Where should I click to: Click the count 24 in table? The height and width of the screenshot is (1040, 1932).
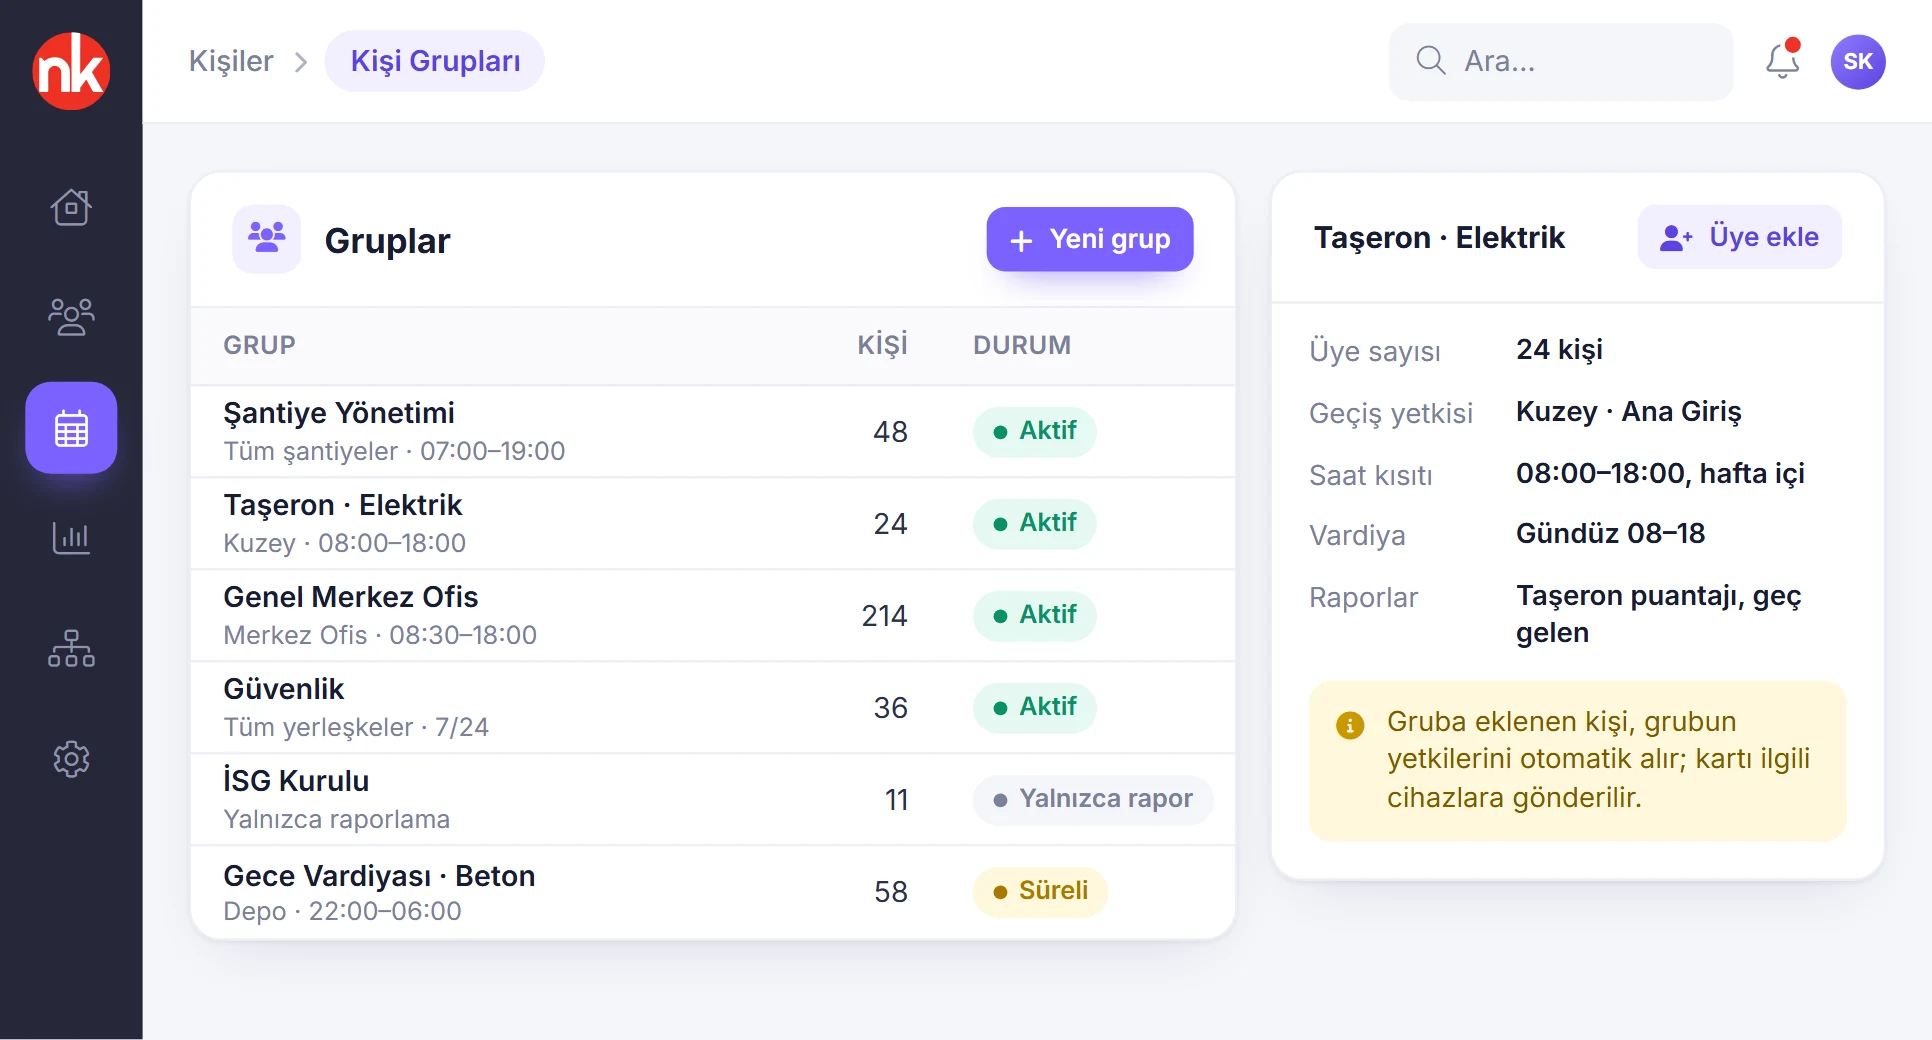[890, 524]
